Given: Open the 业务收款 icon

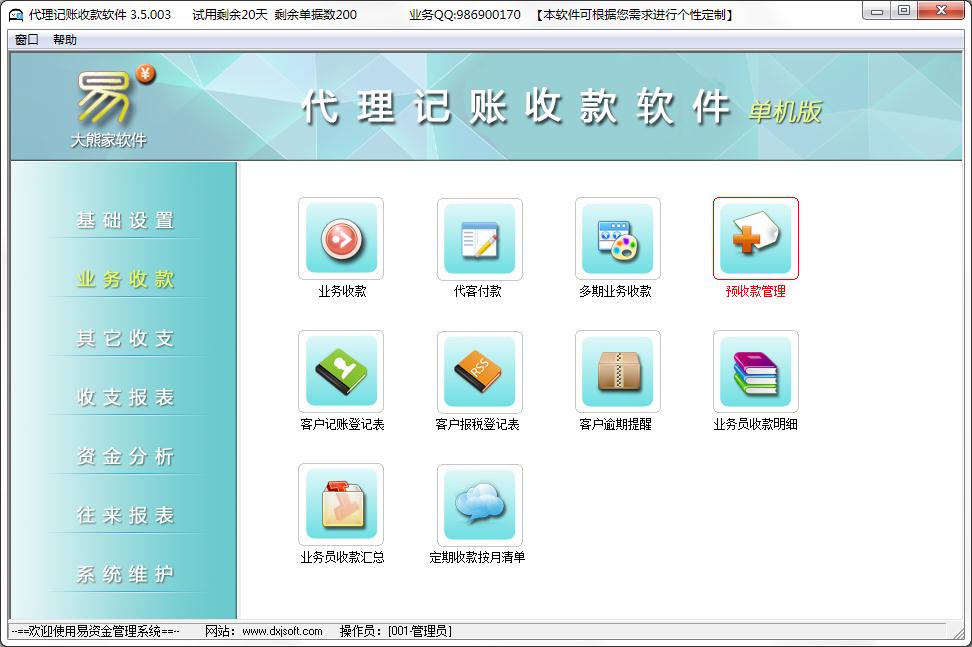Looking at the screenshot, I should click(341, 239).
